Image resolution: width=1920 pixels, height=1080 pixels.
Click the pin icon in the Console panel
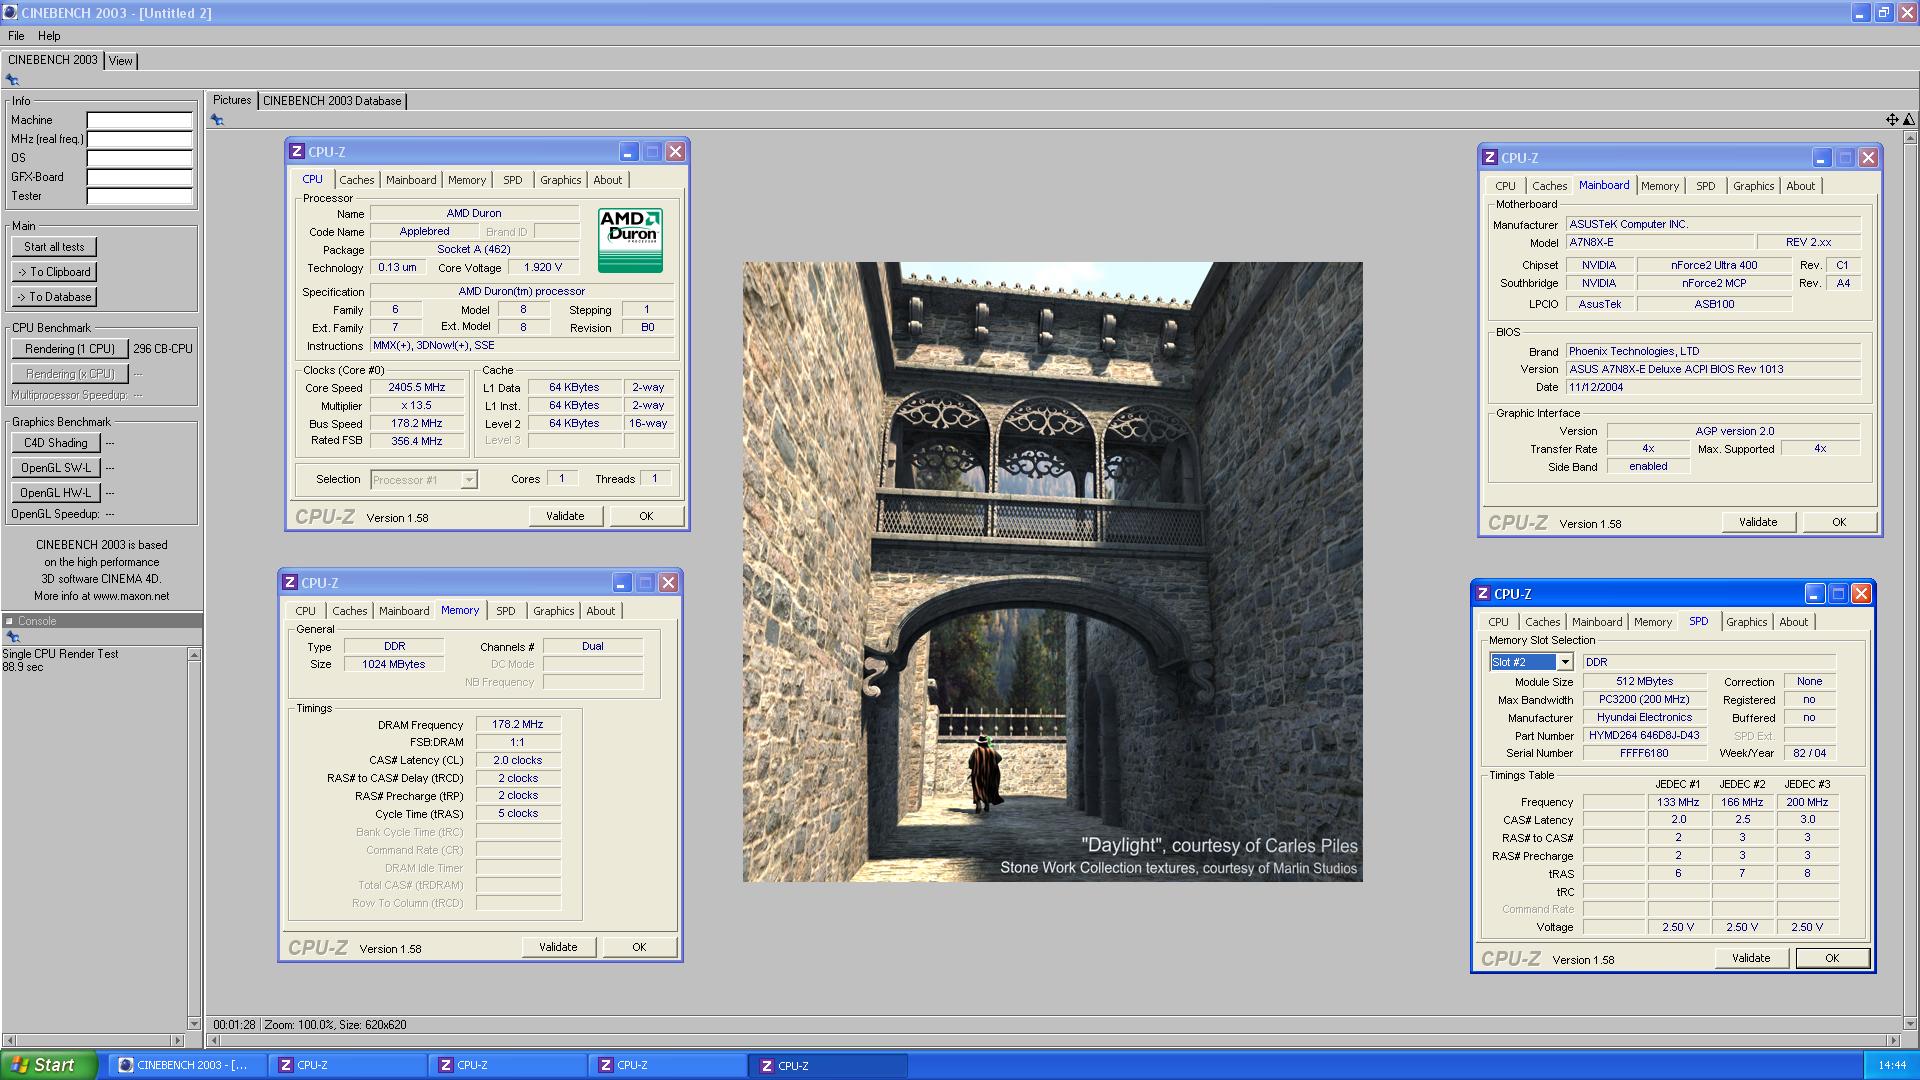[x=12, y=637]
